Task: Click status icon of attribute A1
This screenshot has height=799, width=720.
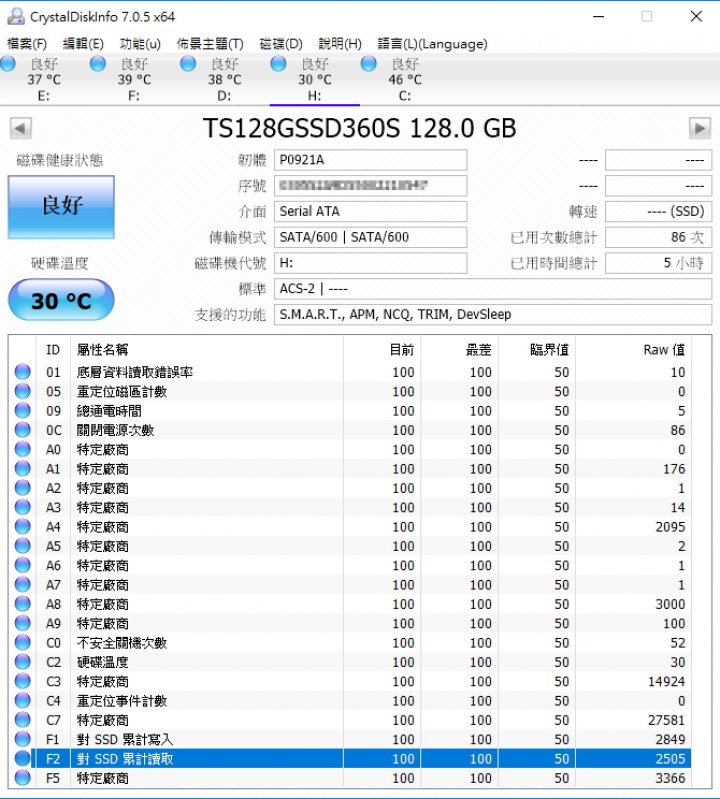Action: coord(22,469)
